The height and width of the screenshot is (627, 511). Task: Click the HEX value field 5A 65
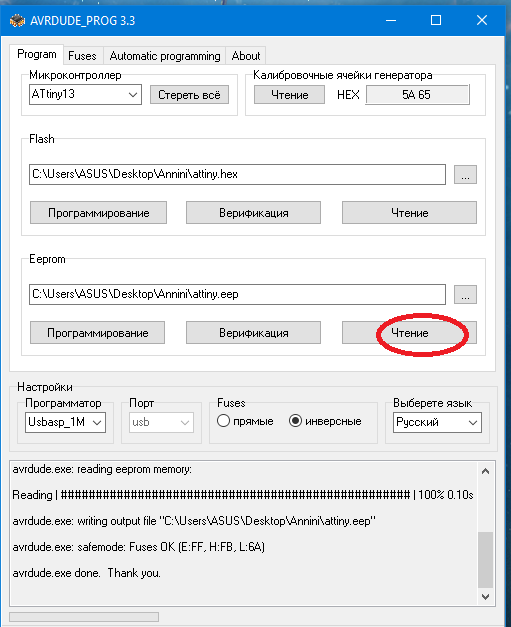coord(417,95)
